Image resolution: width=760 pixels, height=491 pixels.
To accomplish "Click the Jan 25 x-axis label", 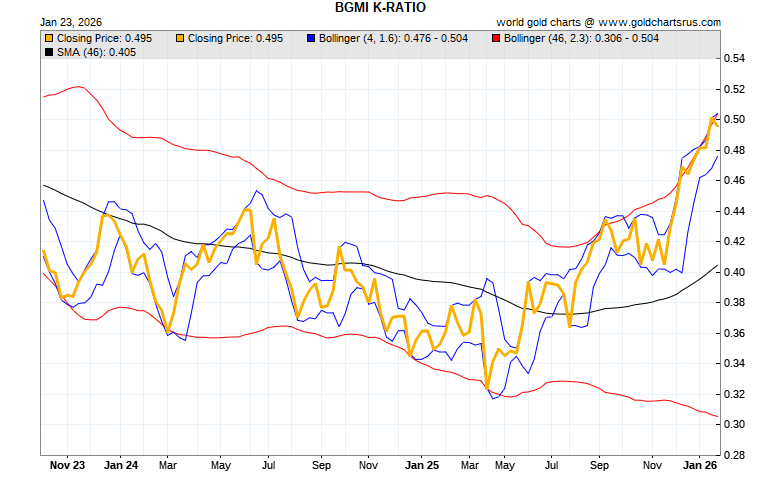I will click(421, 465).
